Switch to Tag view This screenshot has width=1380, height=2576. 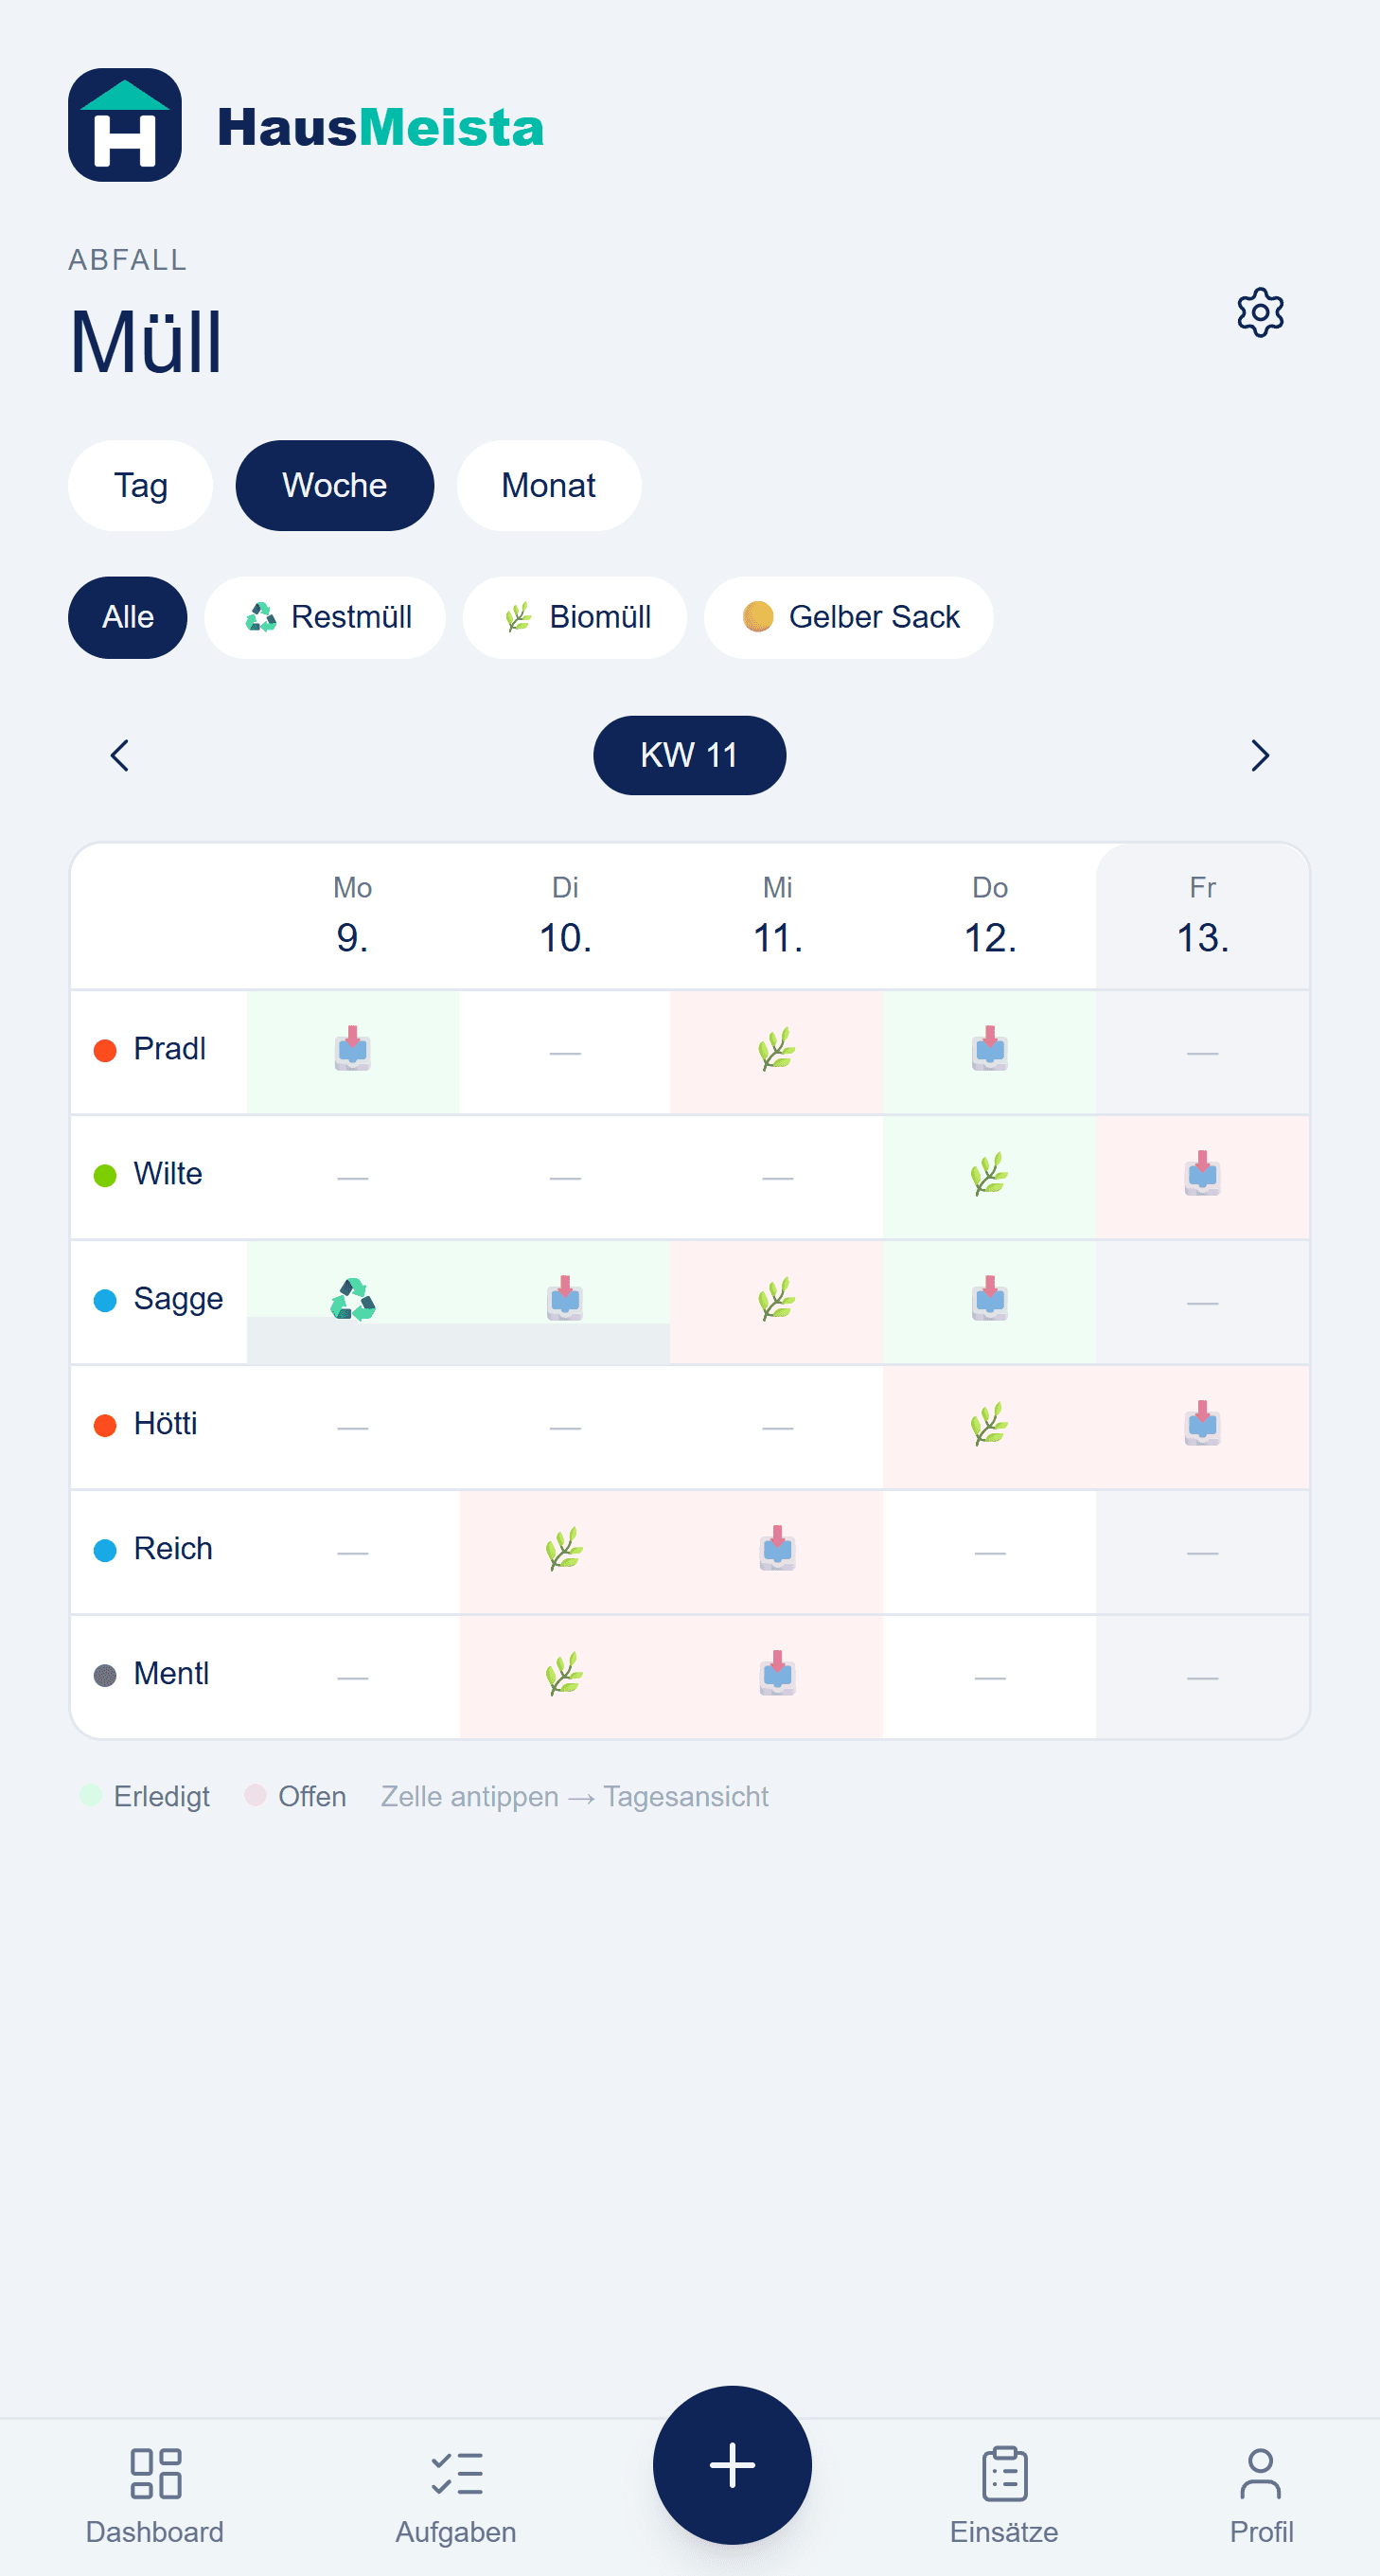[141, 485]
